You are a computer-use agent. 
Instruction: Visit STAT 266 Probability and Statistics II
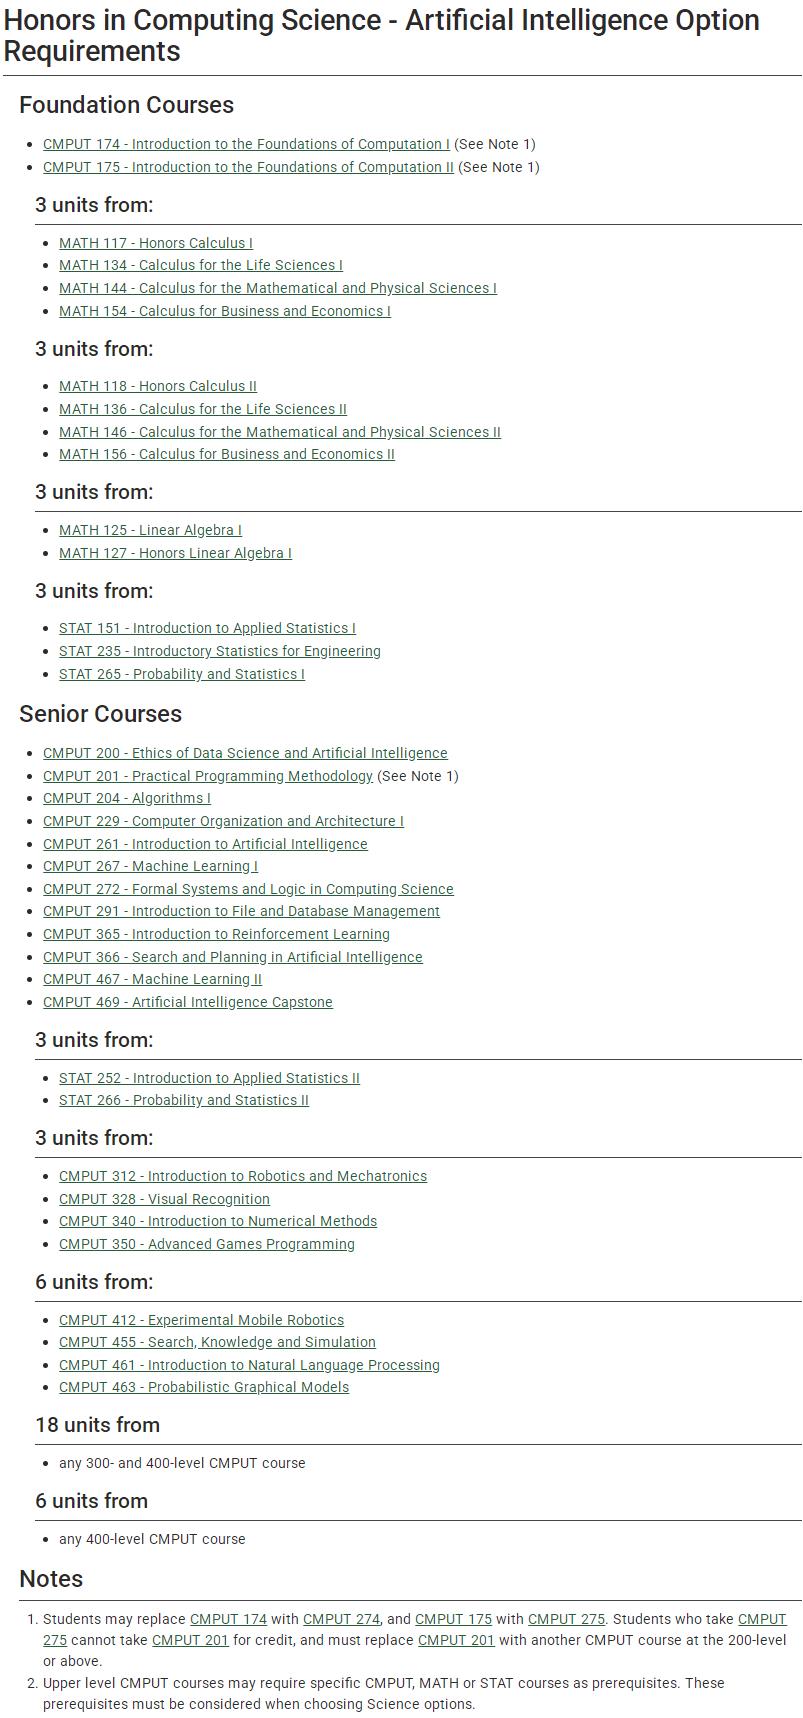click(184, 1100)
